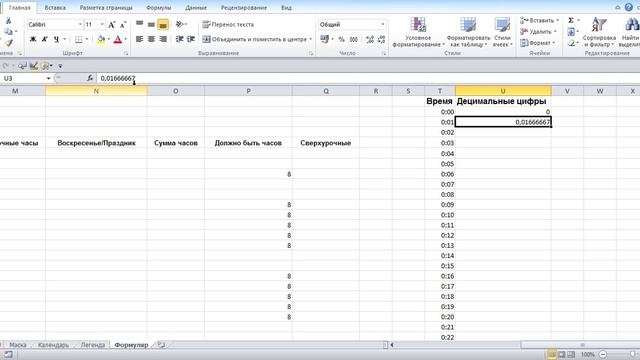This screenshot has height=360, width=640.
Task: Align text to middle of cell
Action: pos(151,24)
